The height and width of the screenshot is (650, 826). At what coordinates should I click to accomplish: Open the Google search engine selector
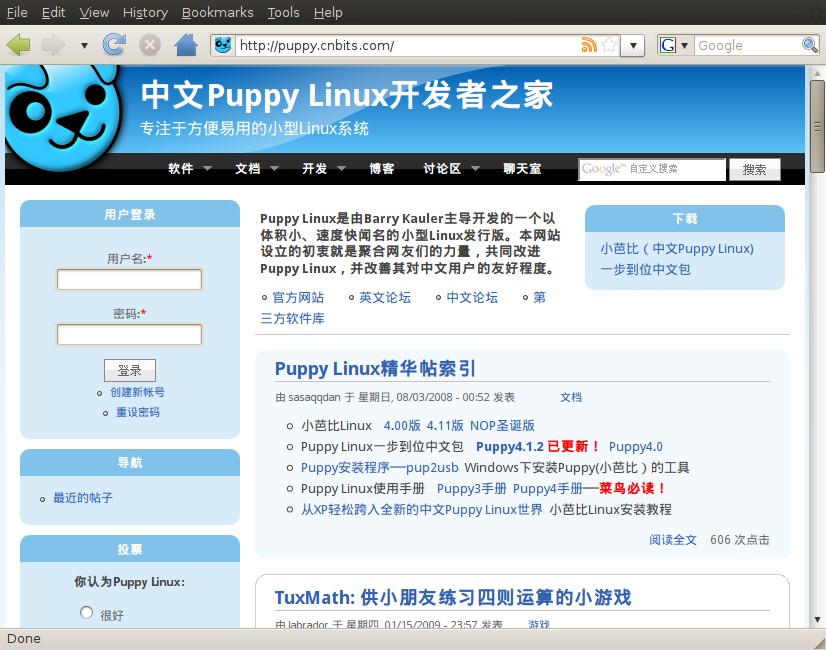[674, 45]
